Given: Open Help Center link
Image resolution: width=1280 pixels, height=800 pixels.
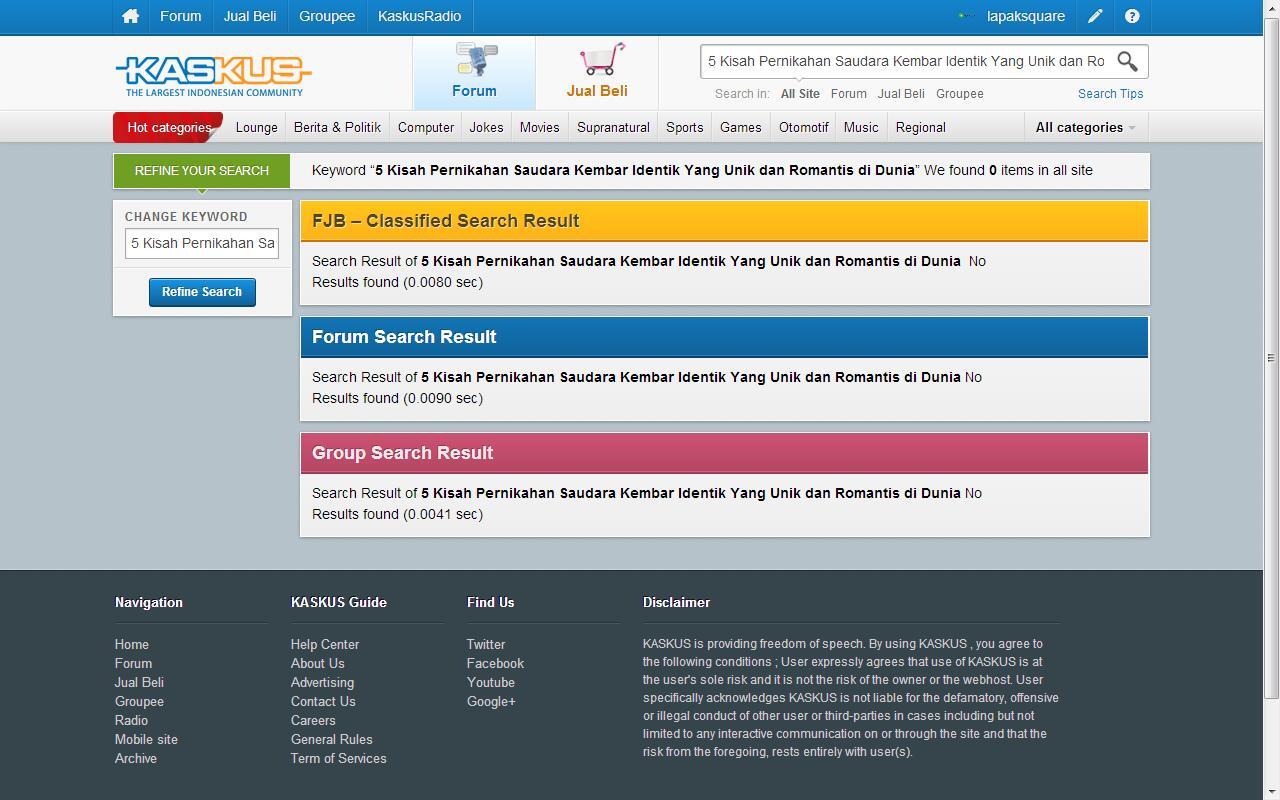Looking at the screenshot, I should (325, 645).
